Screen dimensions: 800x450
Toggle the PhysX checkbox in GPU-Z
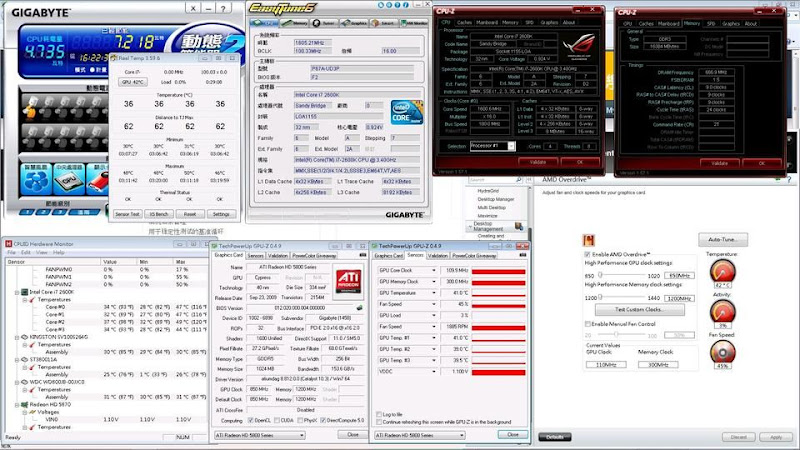[x=299, y=420]
